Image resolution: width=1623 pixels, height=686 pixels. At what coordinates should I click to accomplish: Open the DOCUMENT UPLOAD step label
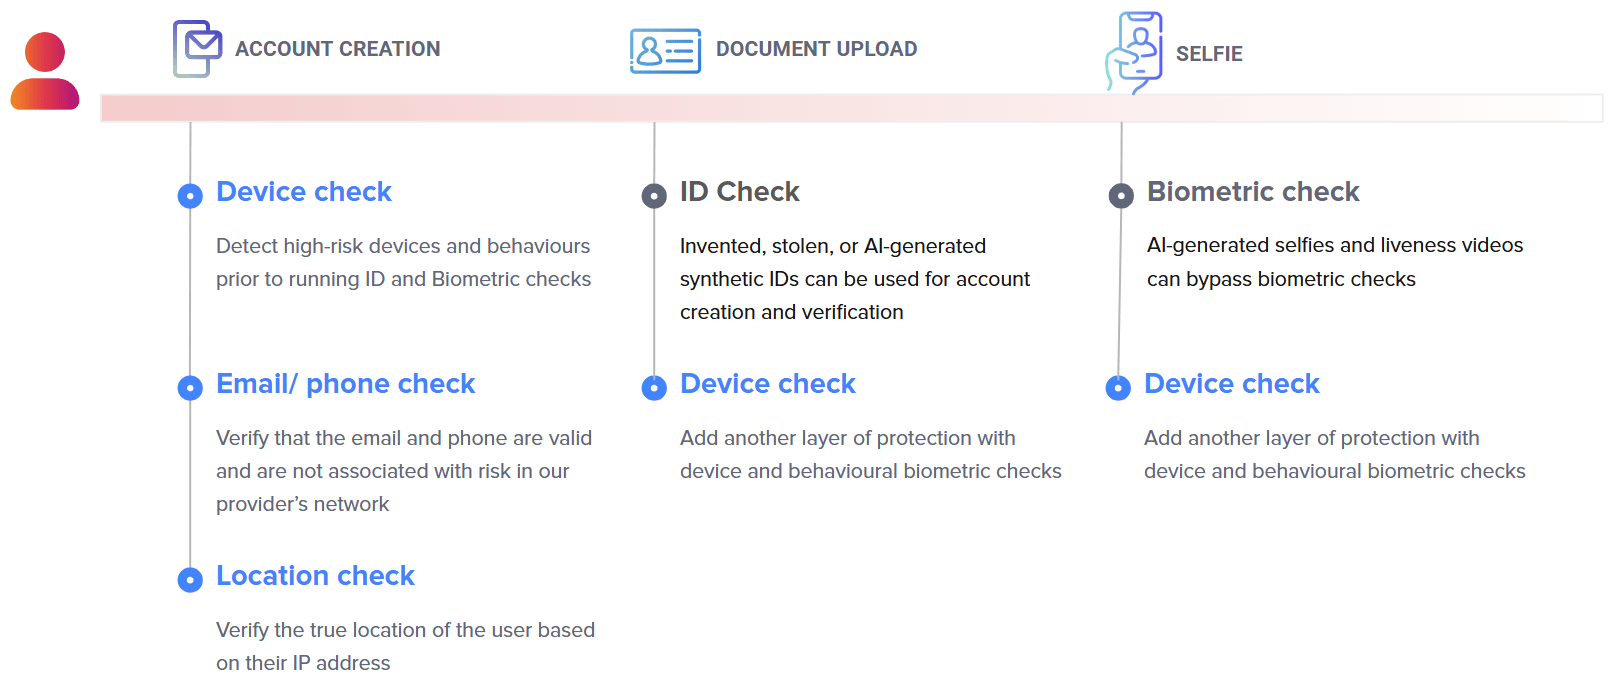click(x=816, y=49)
